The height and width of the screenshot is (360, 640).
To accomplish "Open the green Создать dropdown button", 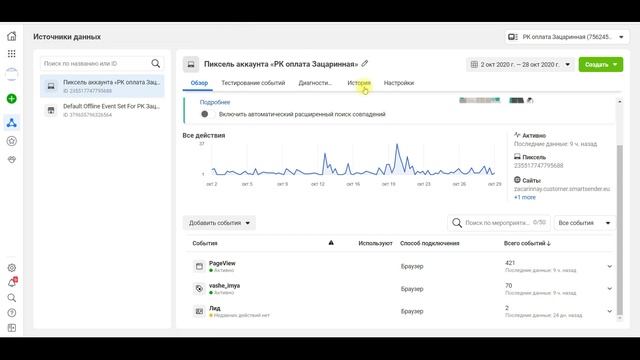I will (601, 64).
